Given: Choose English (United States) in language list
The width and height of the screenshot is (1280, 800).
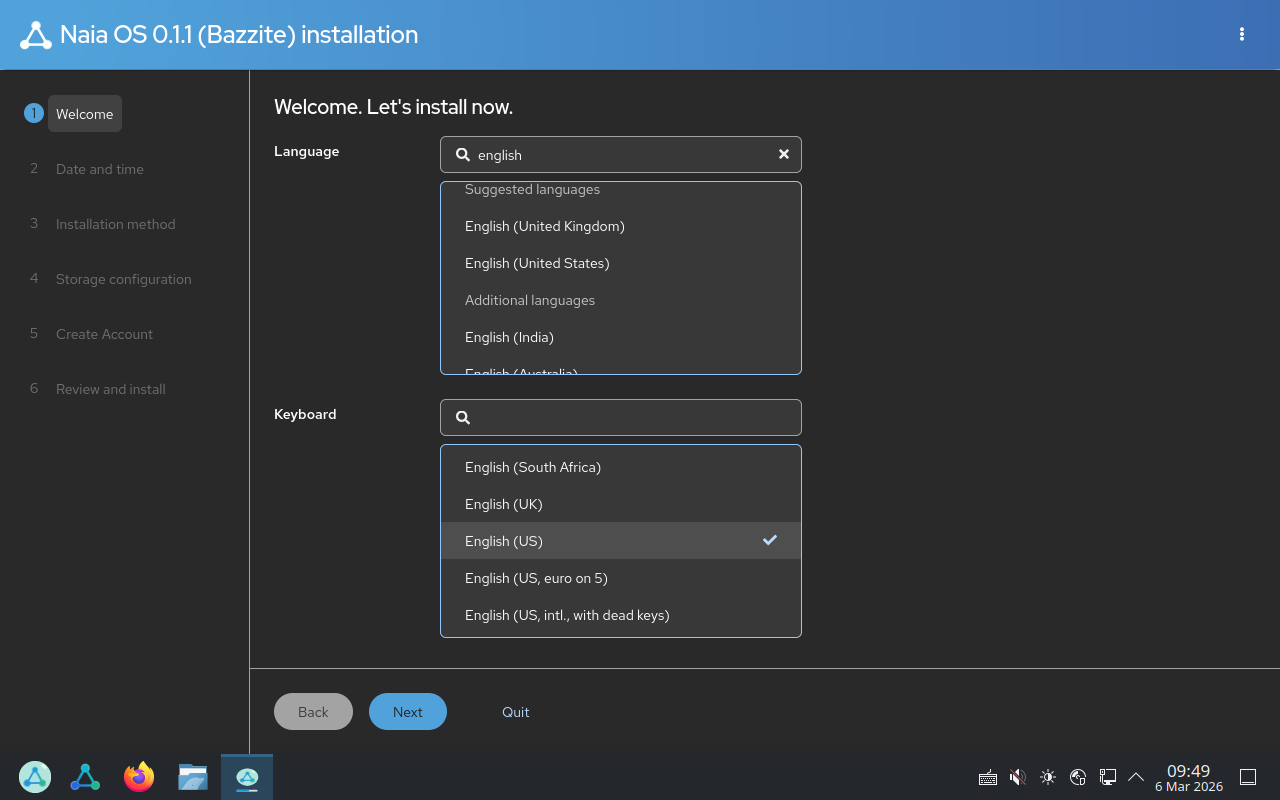Looking at the screenshot, I should [537, 263].
